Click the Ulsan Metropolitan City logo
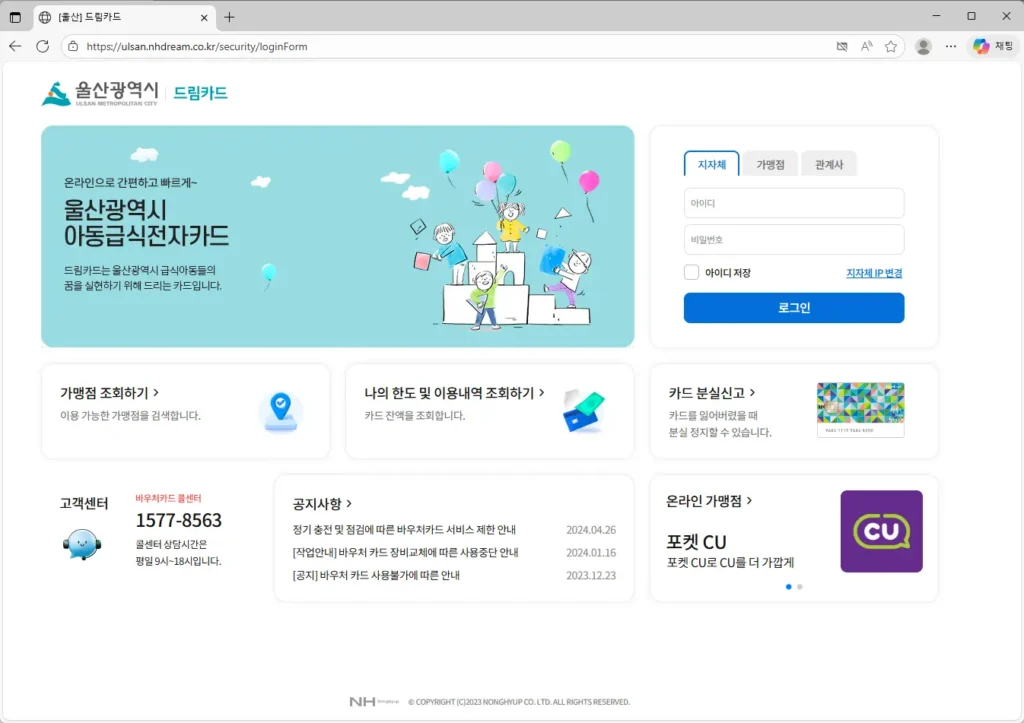Image resolution: width=1024 pixels, height=723 pixels. [93, 93]
